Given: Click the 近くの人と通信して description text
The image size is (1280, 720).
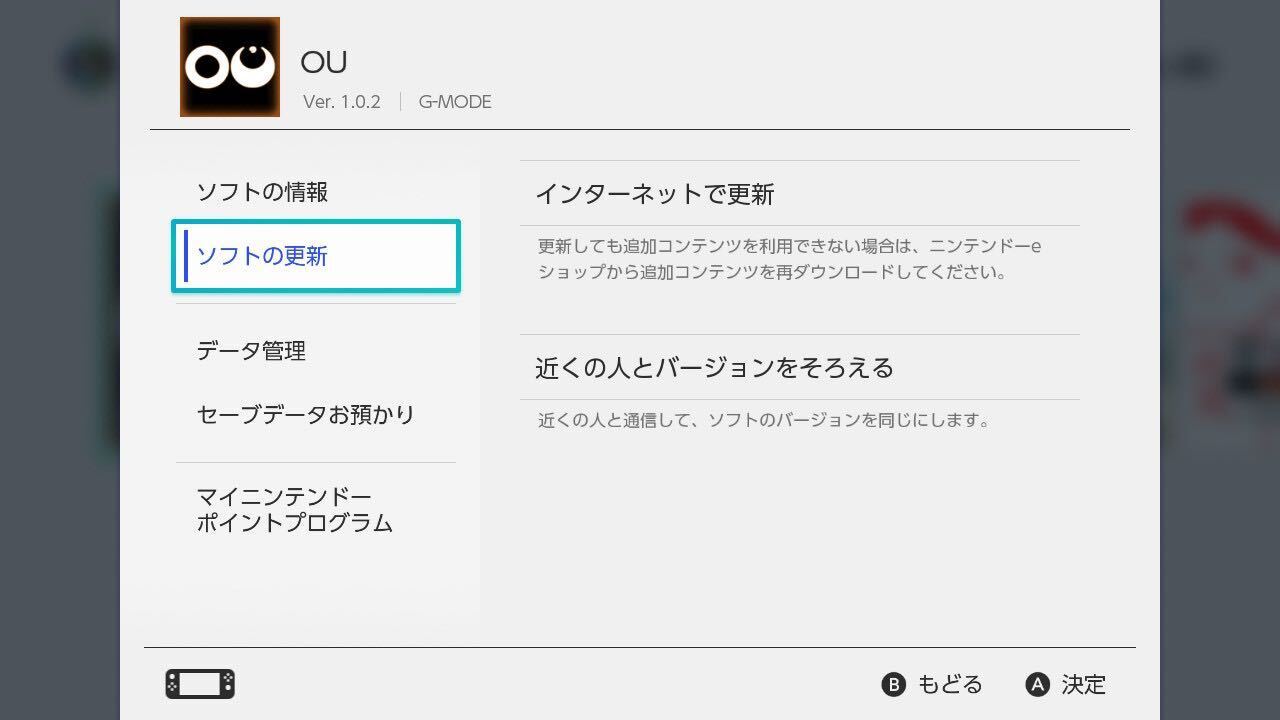Looking at the screenshot, I should pyautogui.click(x=764, y=420).
